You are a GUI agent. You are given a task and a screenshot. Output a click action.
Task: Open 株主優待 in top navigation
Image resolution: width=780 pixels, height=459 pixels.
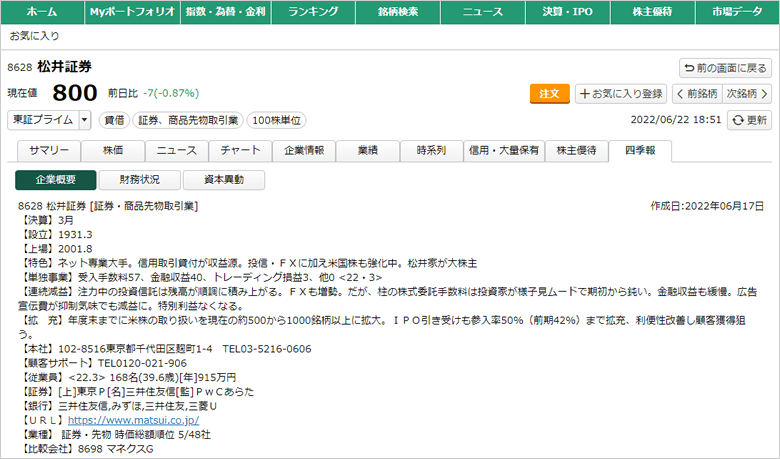652,12
